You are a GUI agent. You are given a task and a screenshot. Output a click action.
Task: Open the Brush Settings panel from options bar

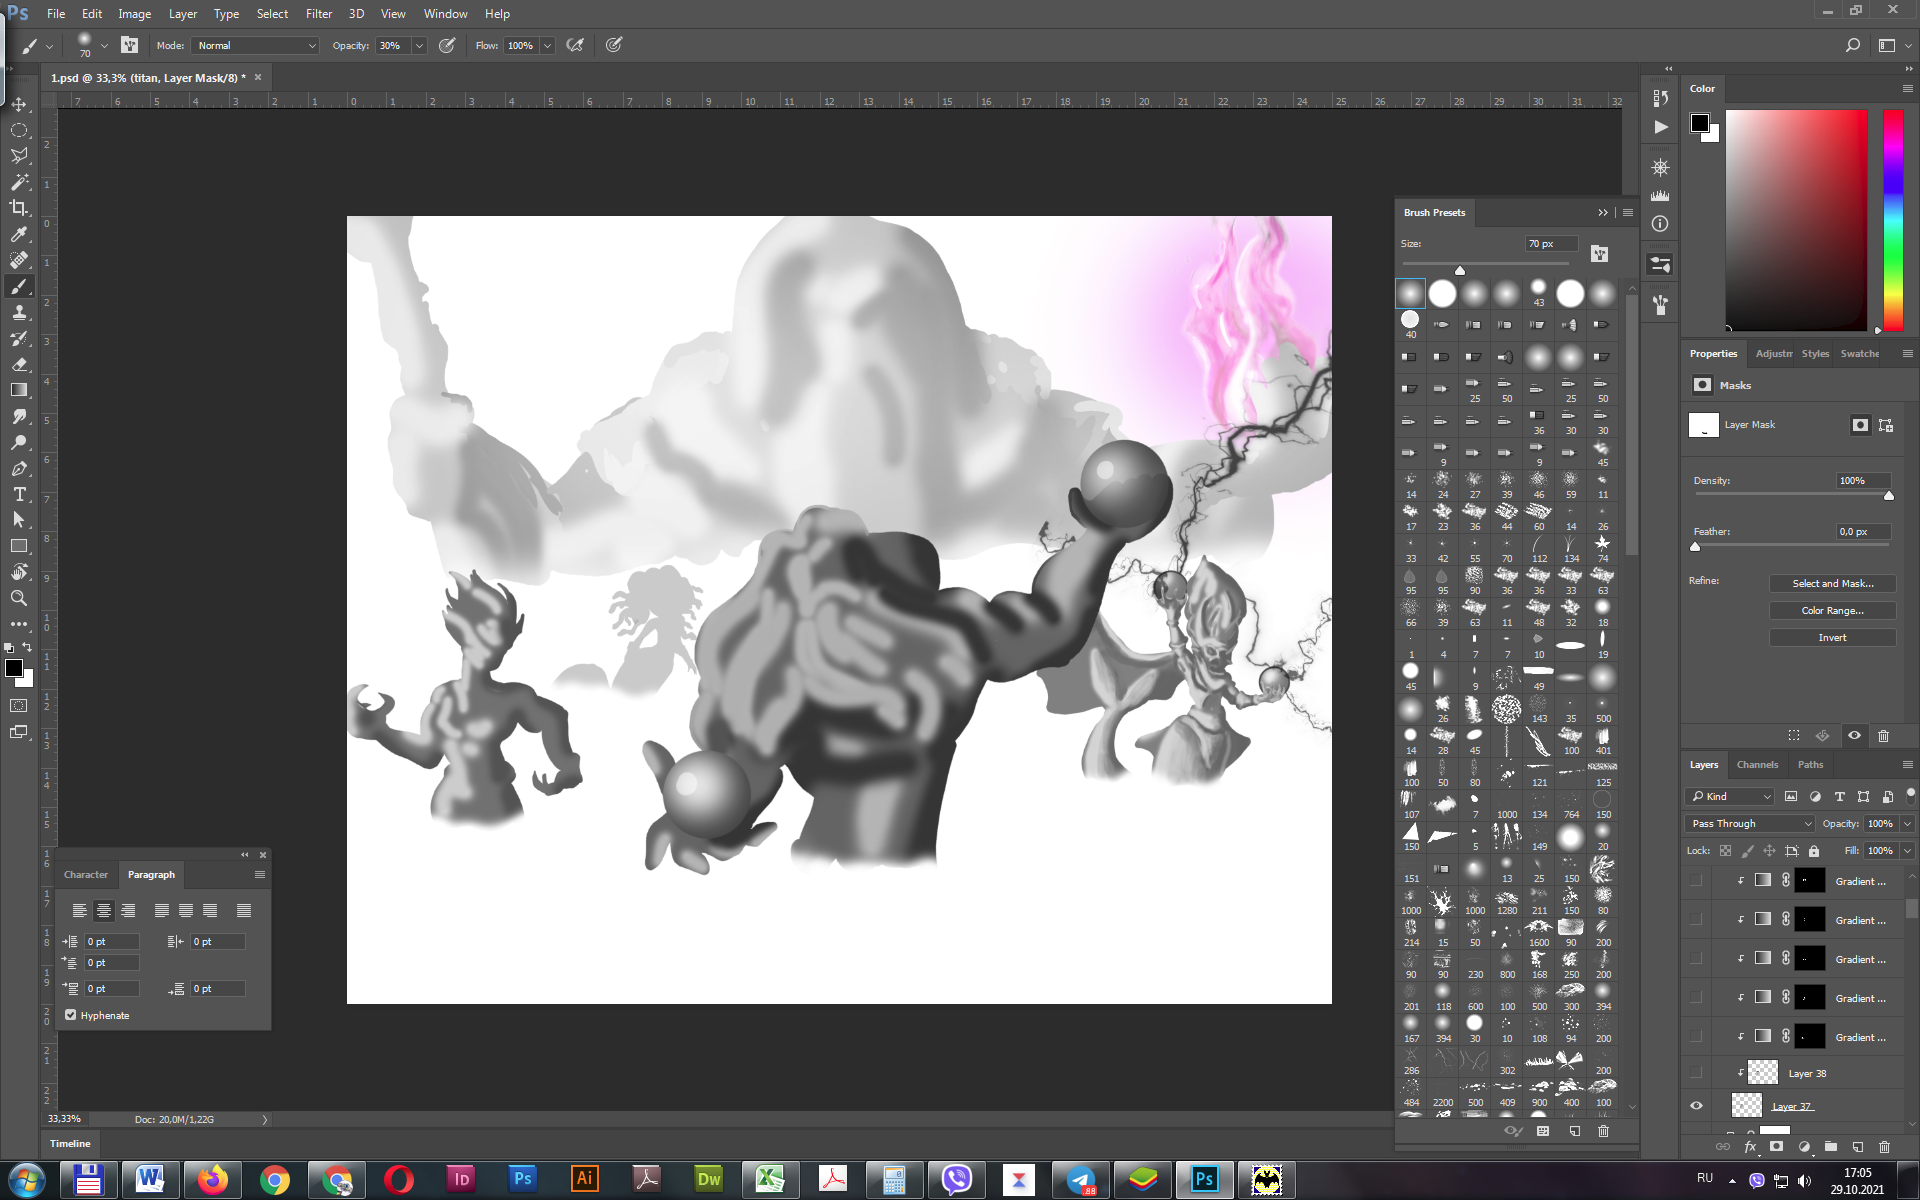(129, 45)
